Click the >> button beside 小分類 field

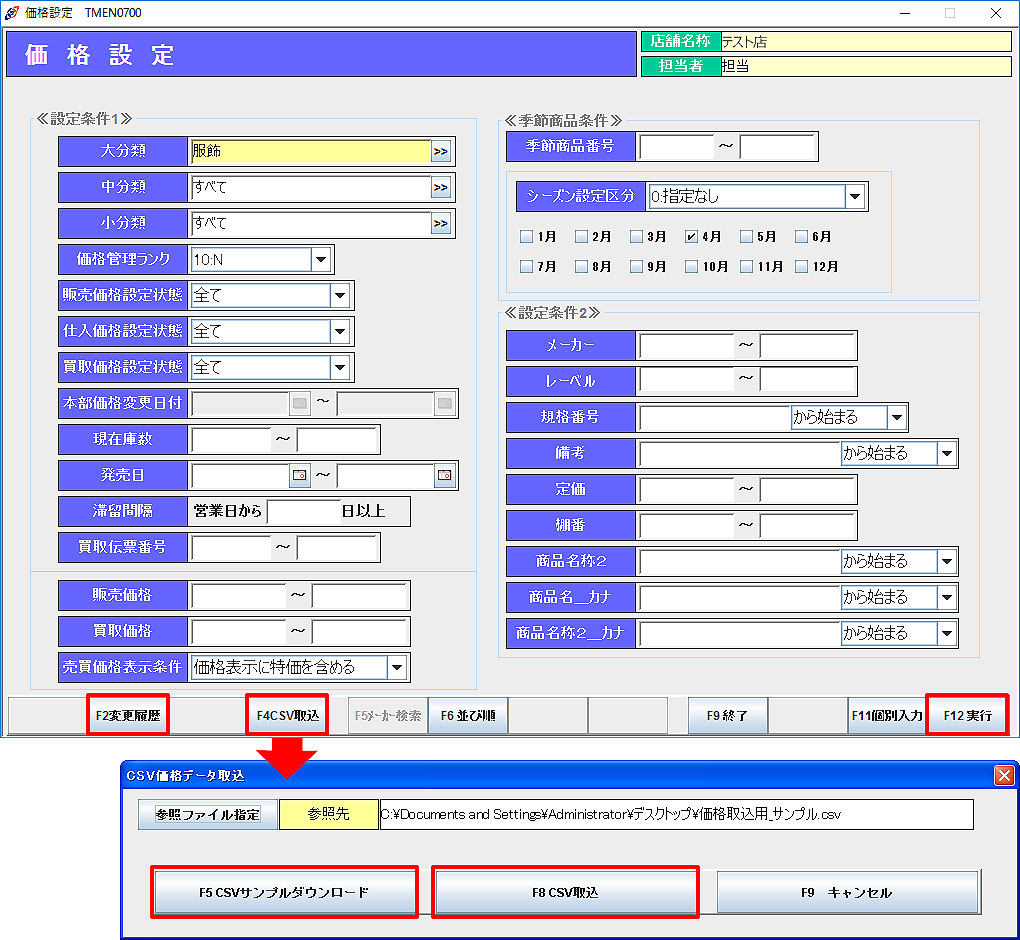coord(441,223)
